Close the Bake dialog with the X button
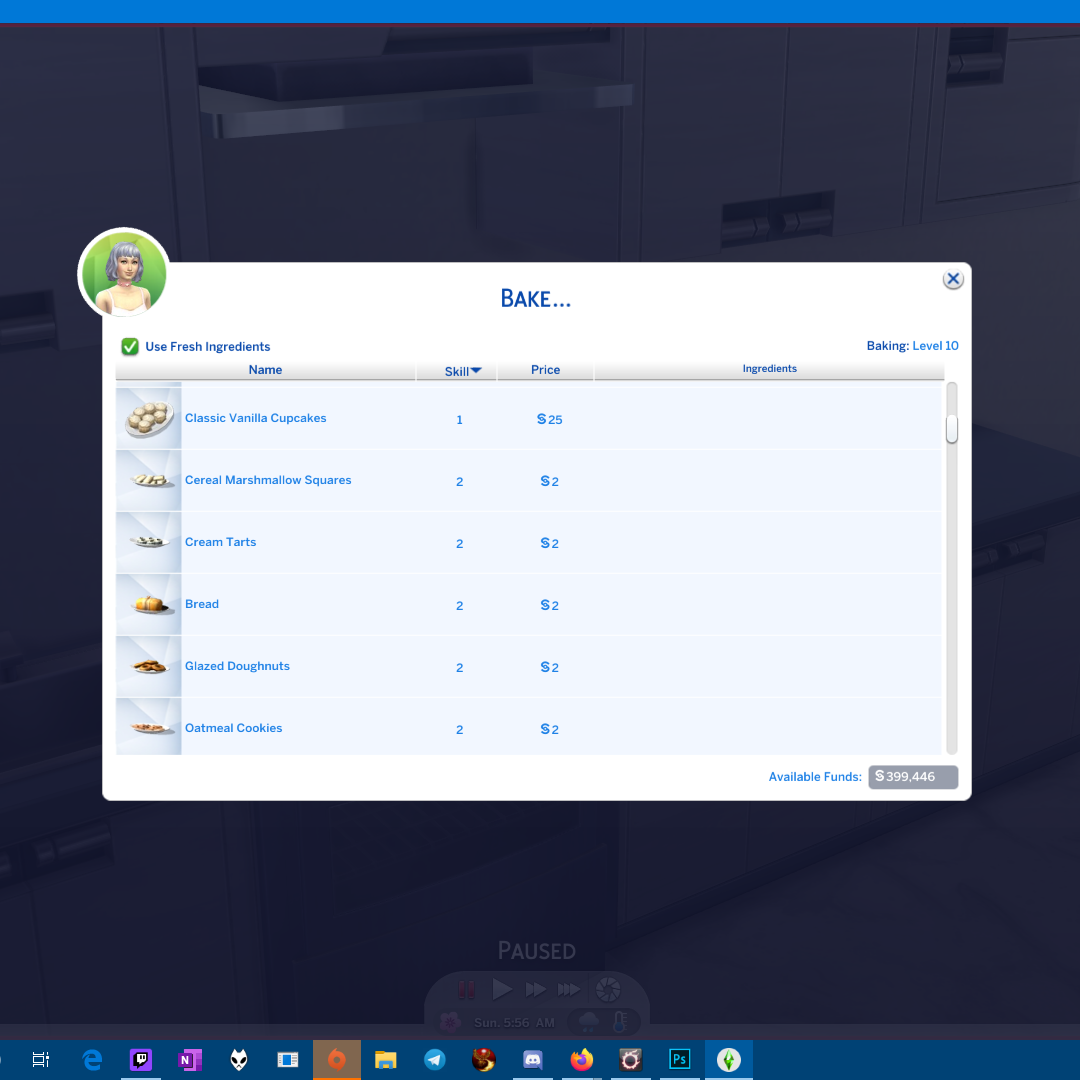 pos(953,279)
